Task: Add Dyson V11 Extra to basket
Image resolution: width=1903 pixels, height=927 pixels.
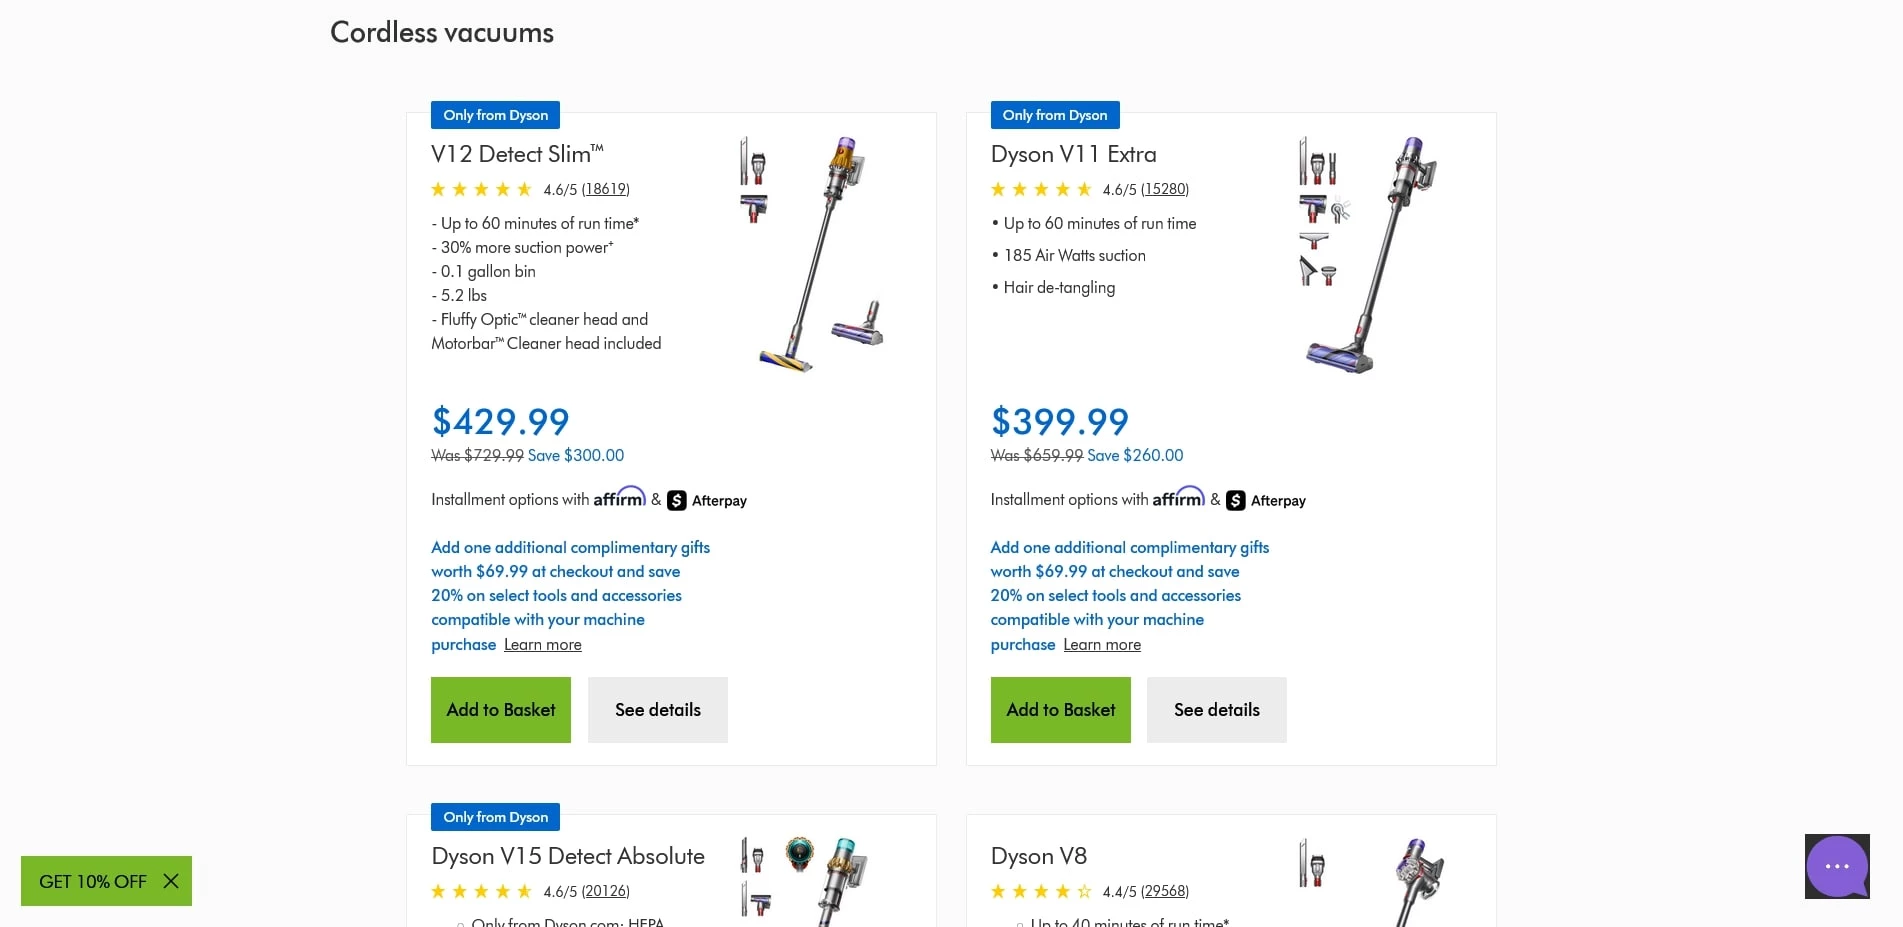Action: tap(1060, 710)
